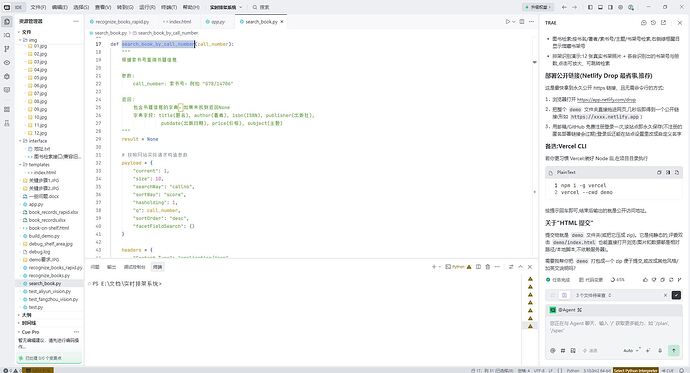Kill terminal with trash icon
This screenshot has width=690, height=373.
click(x=488, y=267)
